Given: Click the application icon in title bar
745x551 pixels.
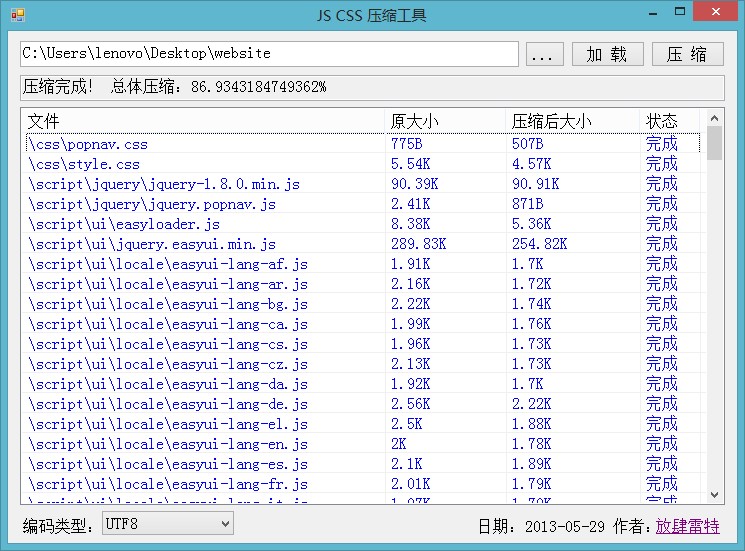Looking at the screenshot, I should tap(14, 14).
